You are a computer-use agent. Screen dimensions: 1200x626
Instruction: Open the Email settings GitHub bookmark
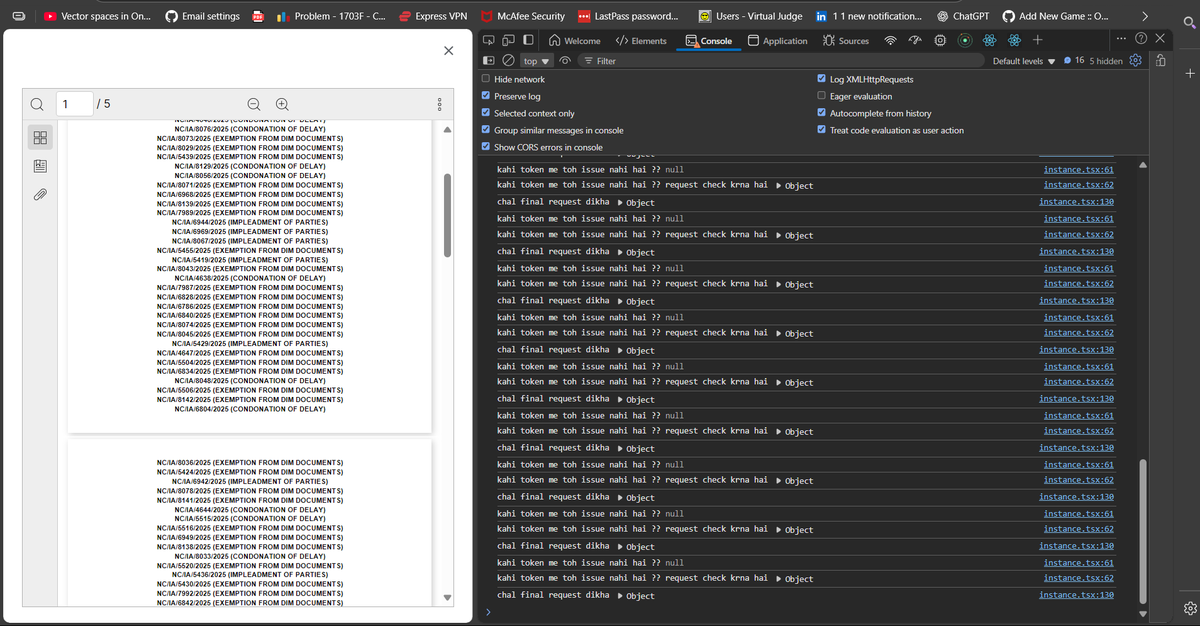(x=203, y=16)
